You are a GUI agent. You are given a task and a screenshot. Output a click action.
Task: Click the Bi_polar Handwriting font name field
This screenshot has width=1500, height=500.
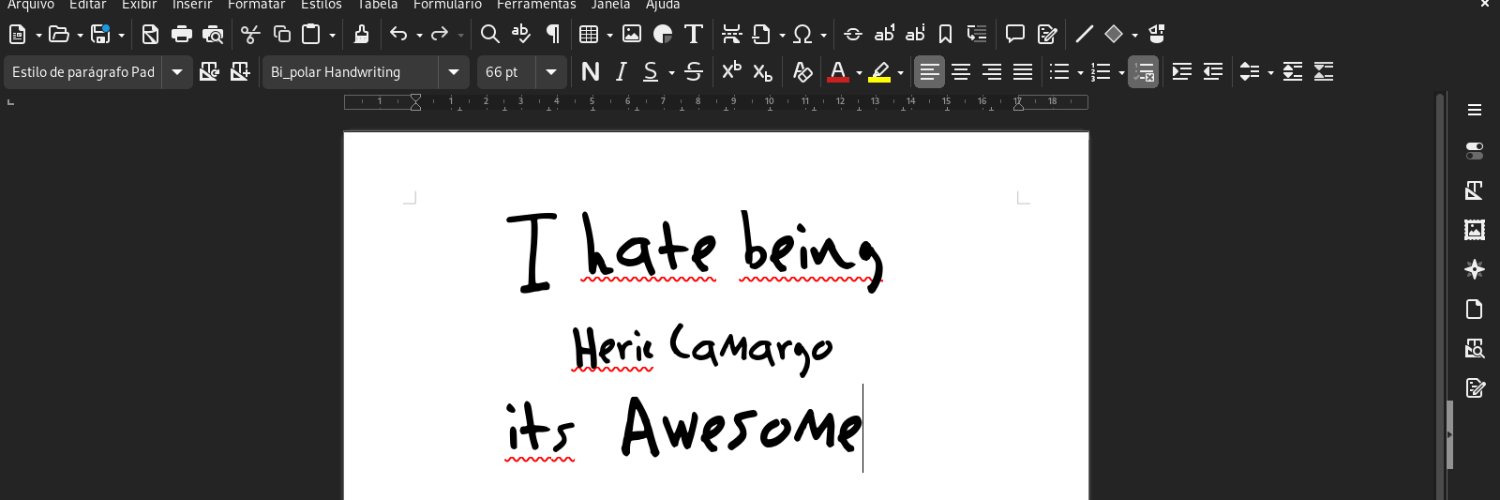[351, 72]
